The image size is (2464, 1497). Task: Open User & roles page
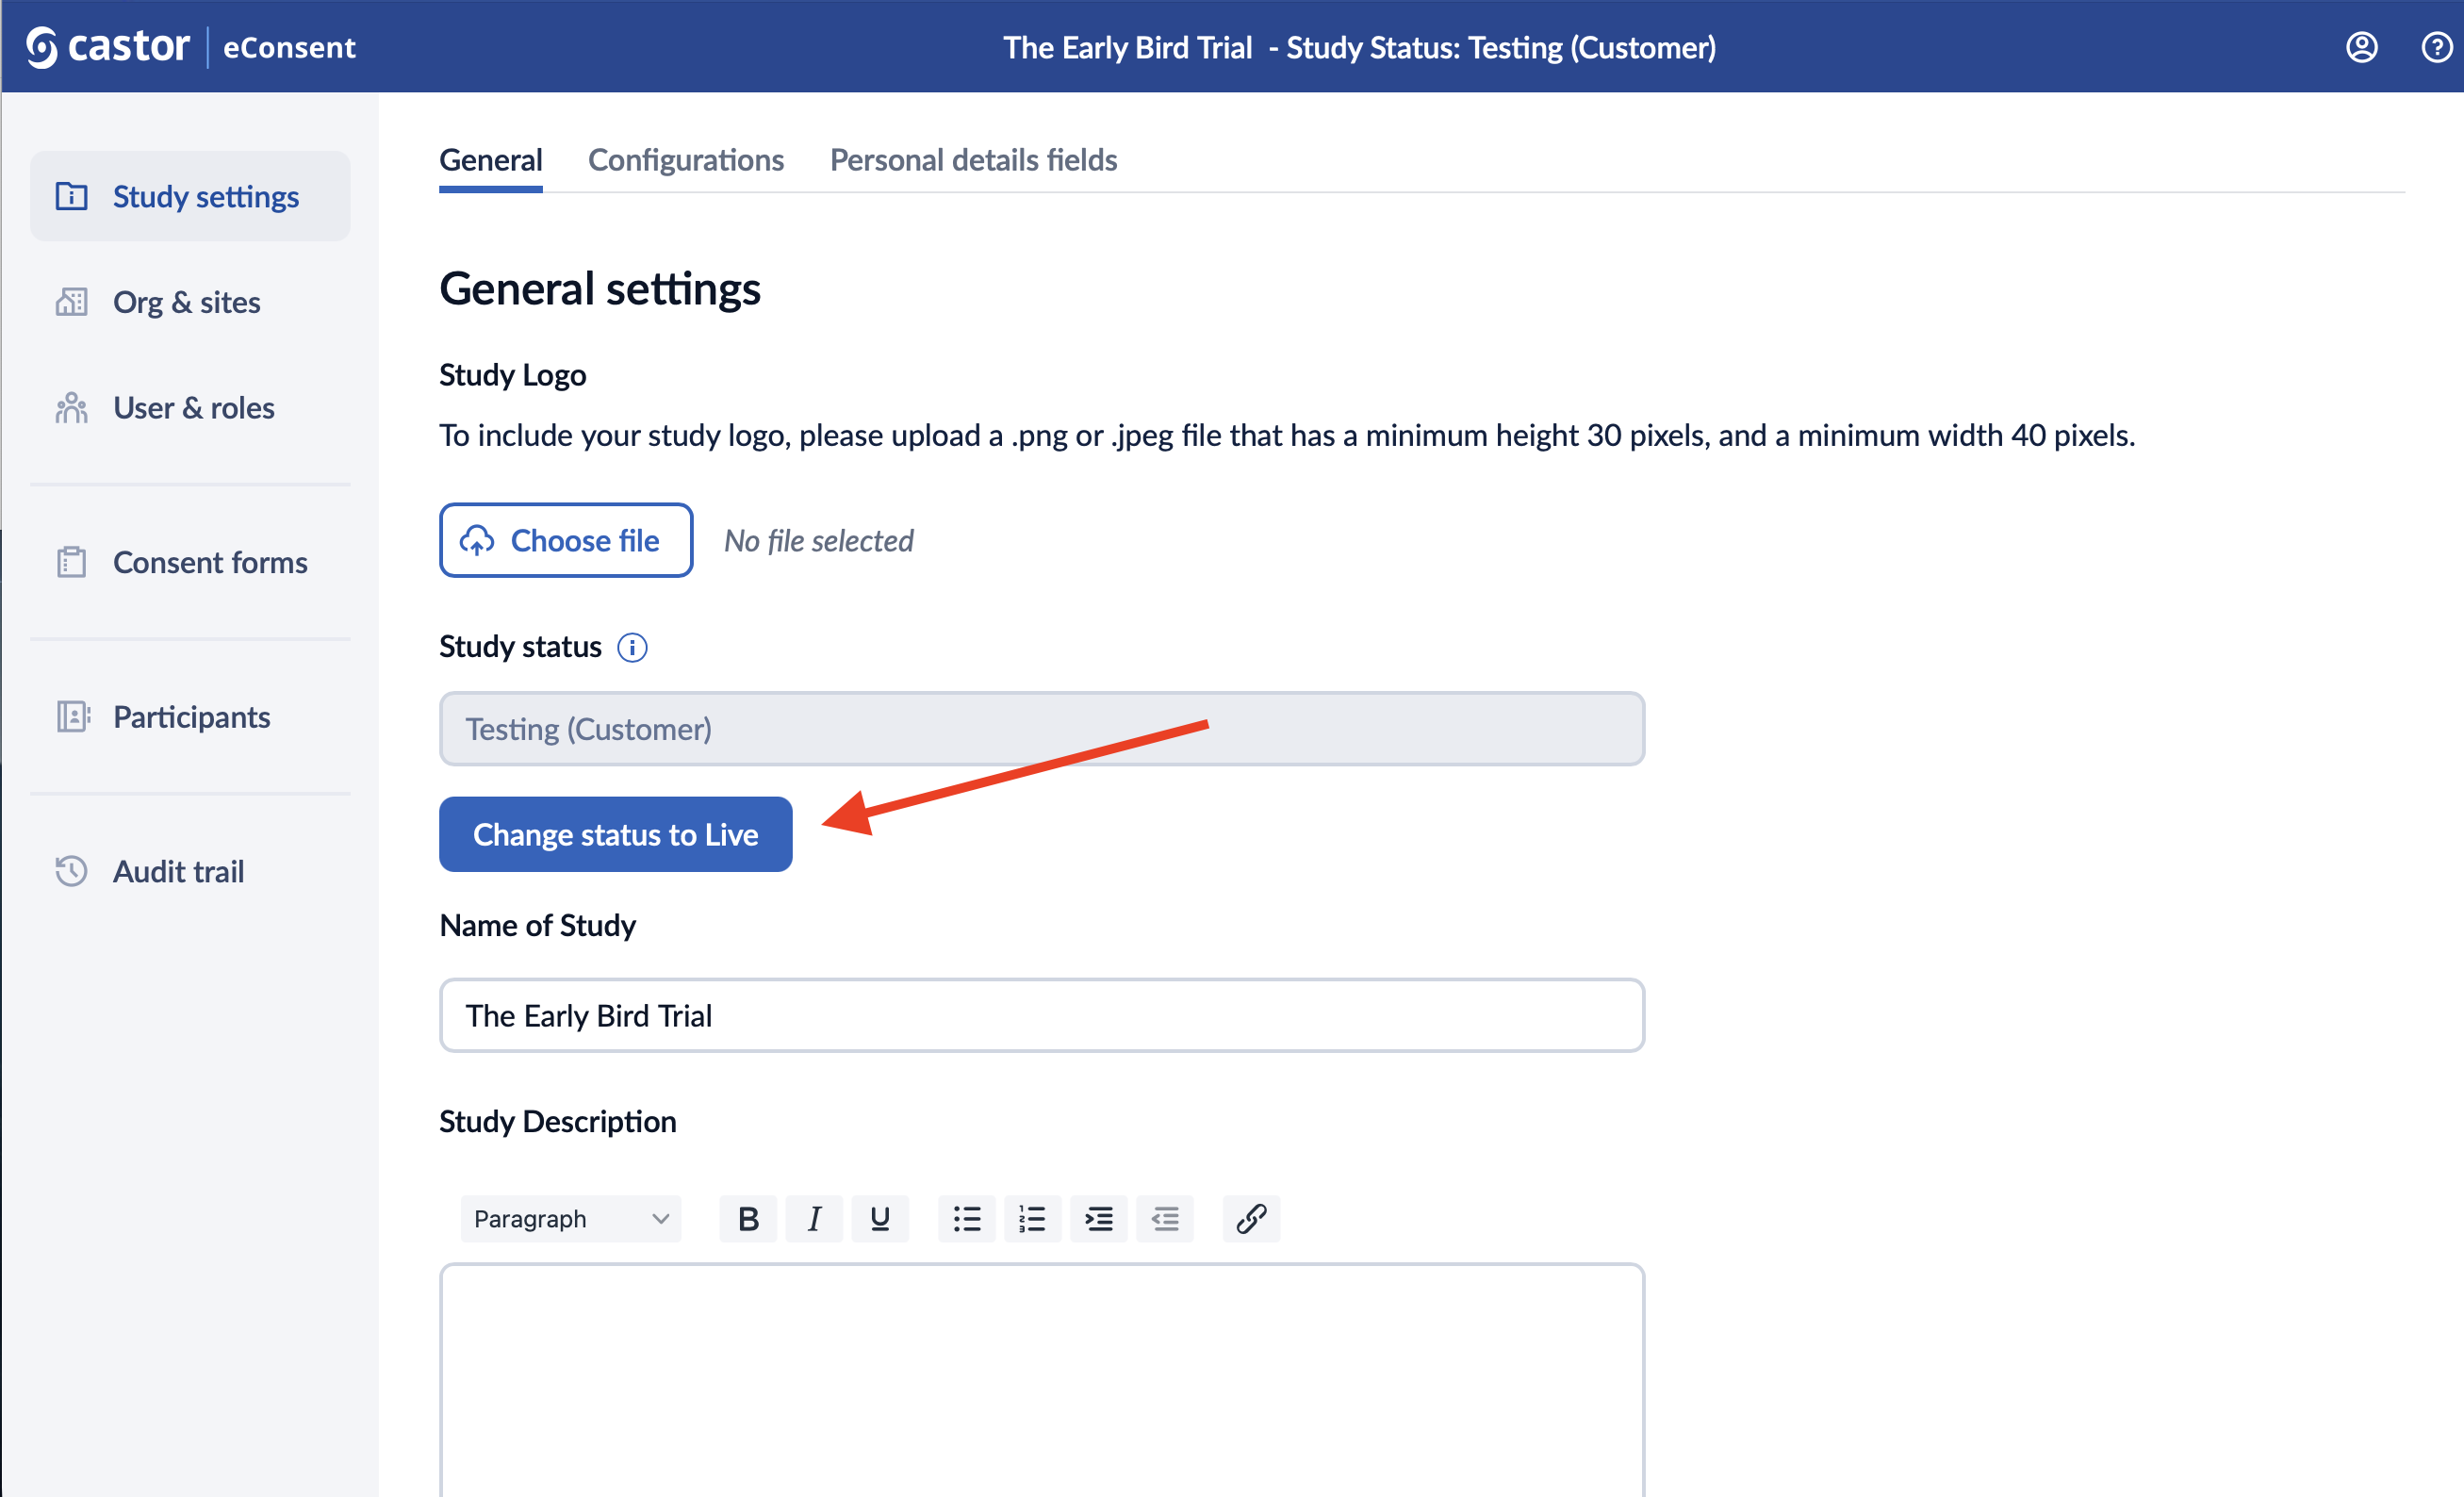click(x=190, y=407)
